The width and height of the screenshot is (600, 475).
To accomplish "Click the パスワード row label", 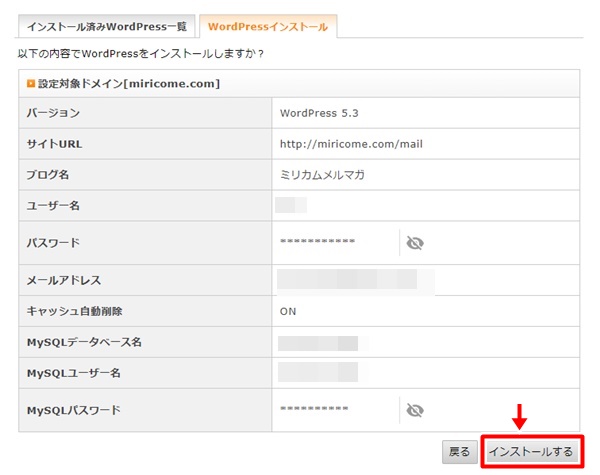I will pos(53,243).
